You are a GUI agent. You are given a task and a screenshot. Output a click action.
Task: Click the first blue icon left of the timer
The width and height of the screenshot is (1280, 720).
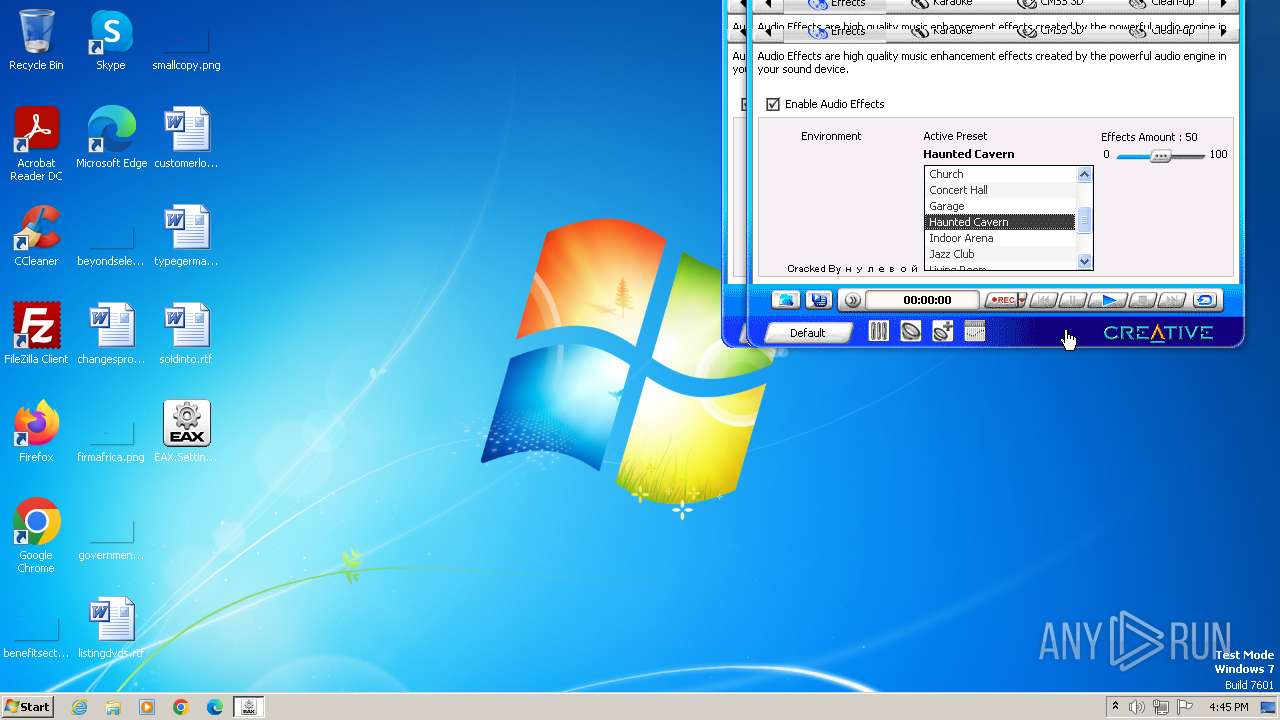click(x=786, y=300)
